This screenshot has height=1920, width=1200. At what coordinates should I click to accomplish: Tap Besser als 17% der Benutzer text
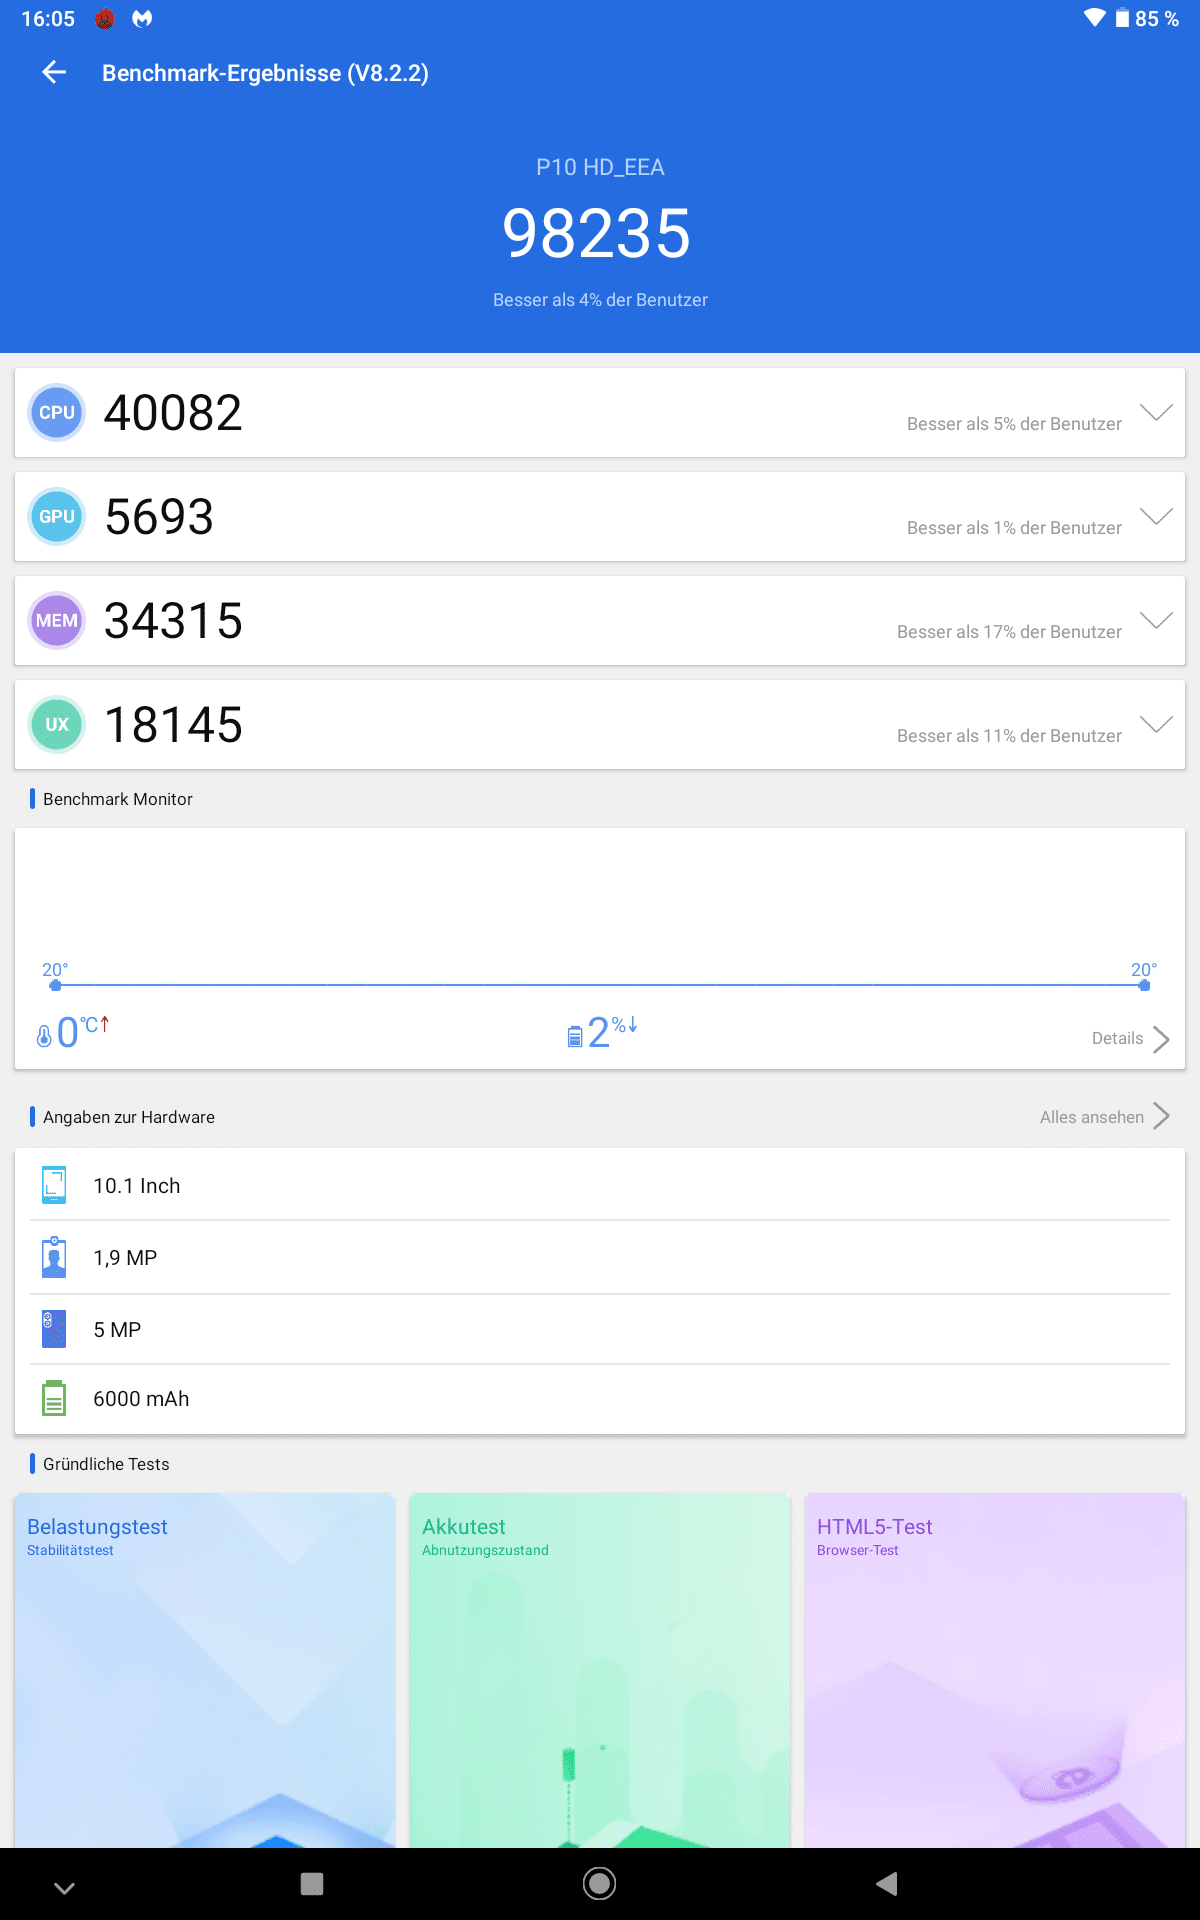point(1009,632)
